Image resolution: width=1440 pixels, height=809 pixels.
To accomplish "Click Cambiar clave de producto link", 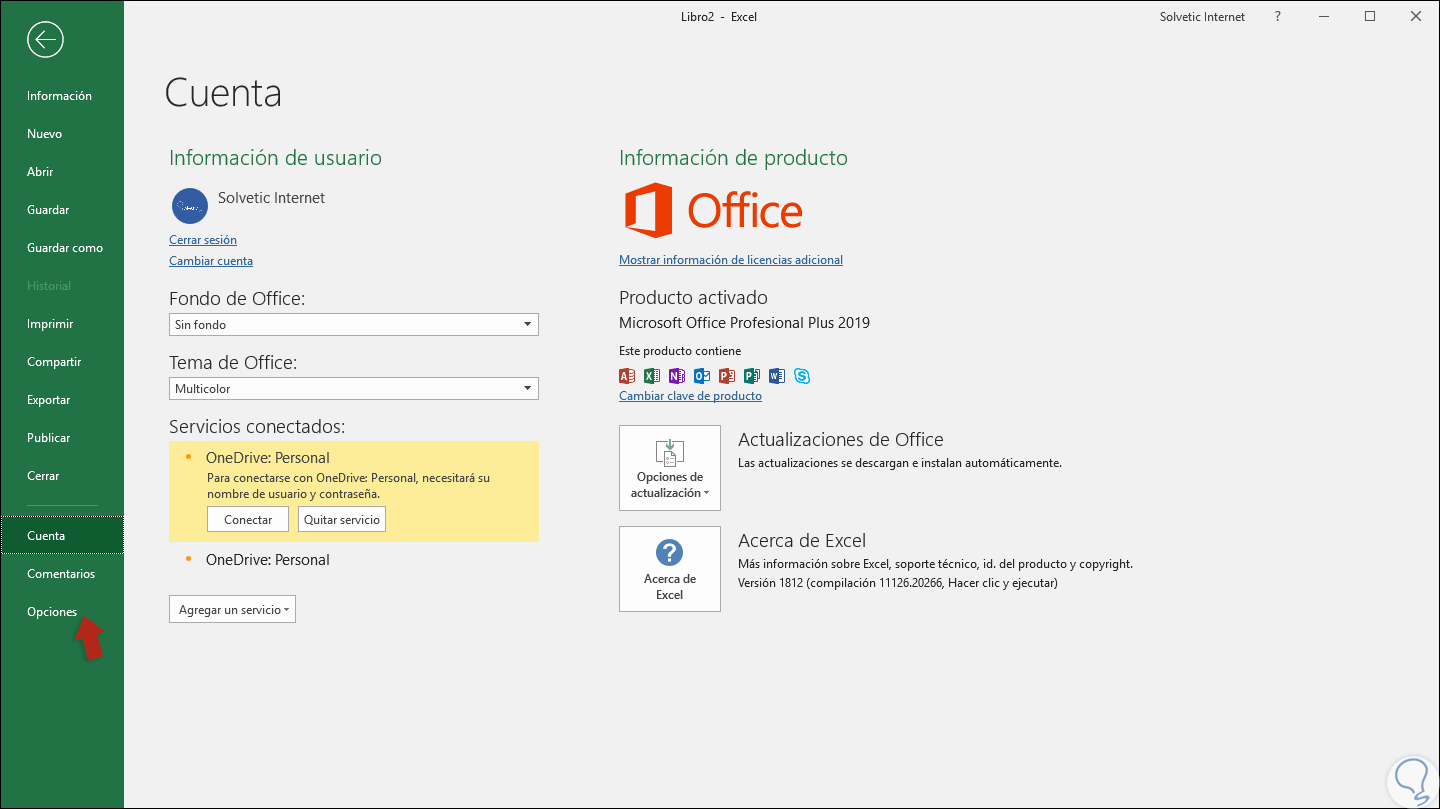I will (690, 396).
